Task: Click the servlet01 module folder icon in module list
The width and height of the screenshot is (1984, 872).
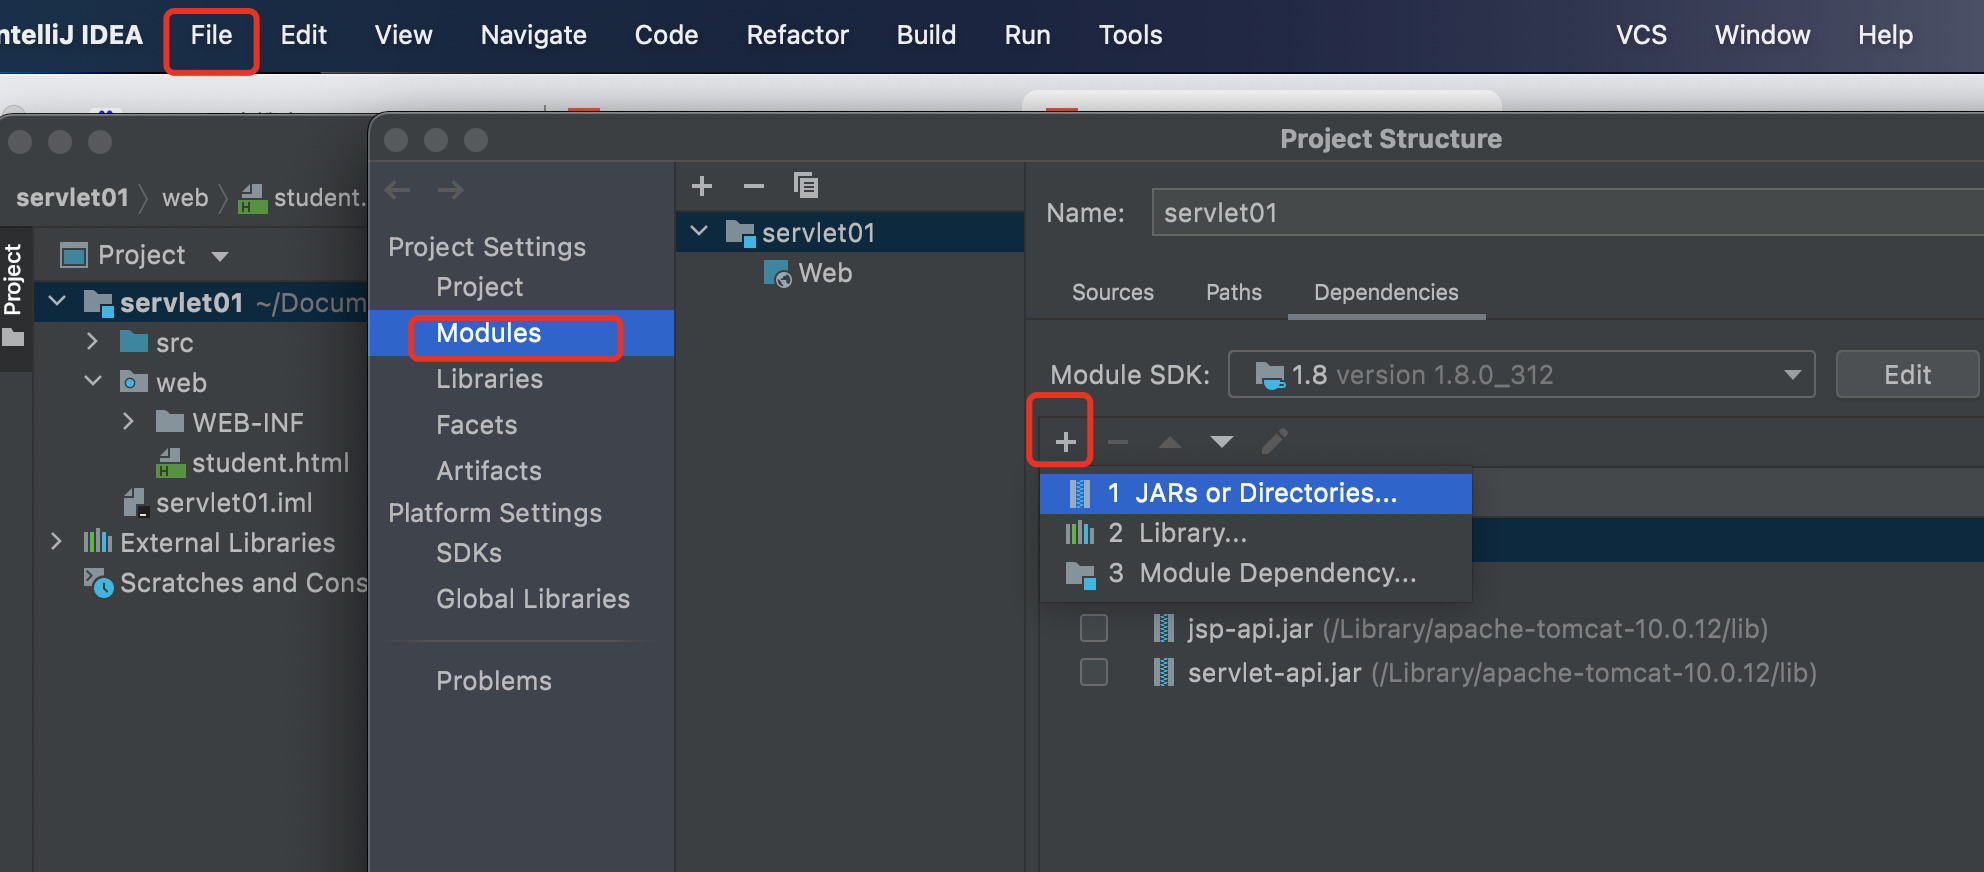Action: click(740, 233)
